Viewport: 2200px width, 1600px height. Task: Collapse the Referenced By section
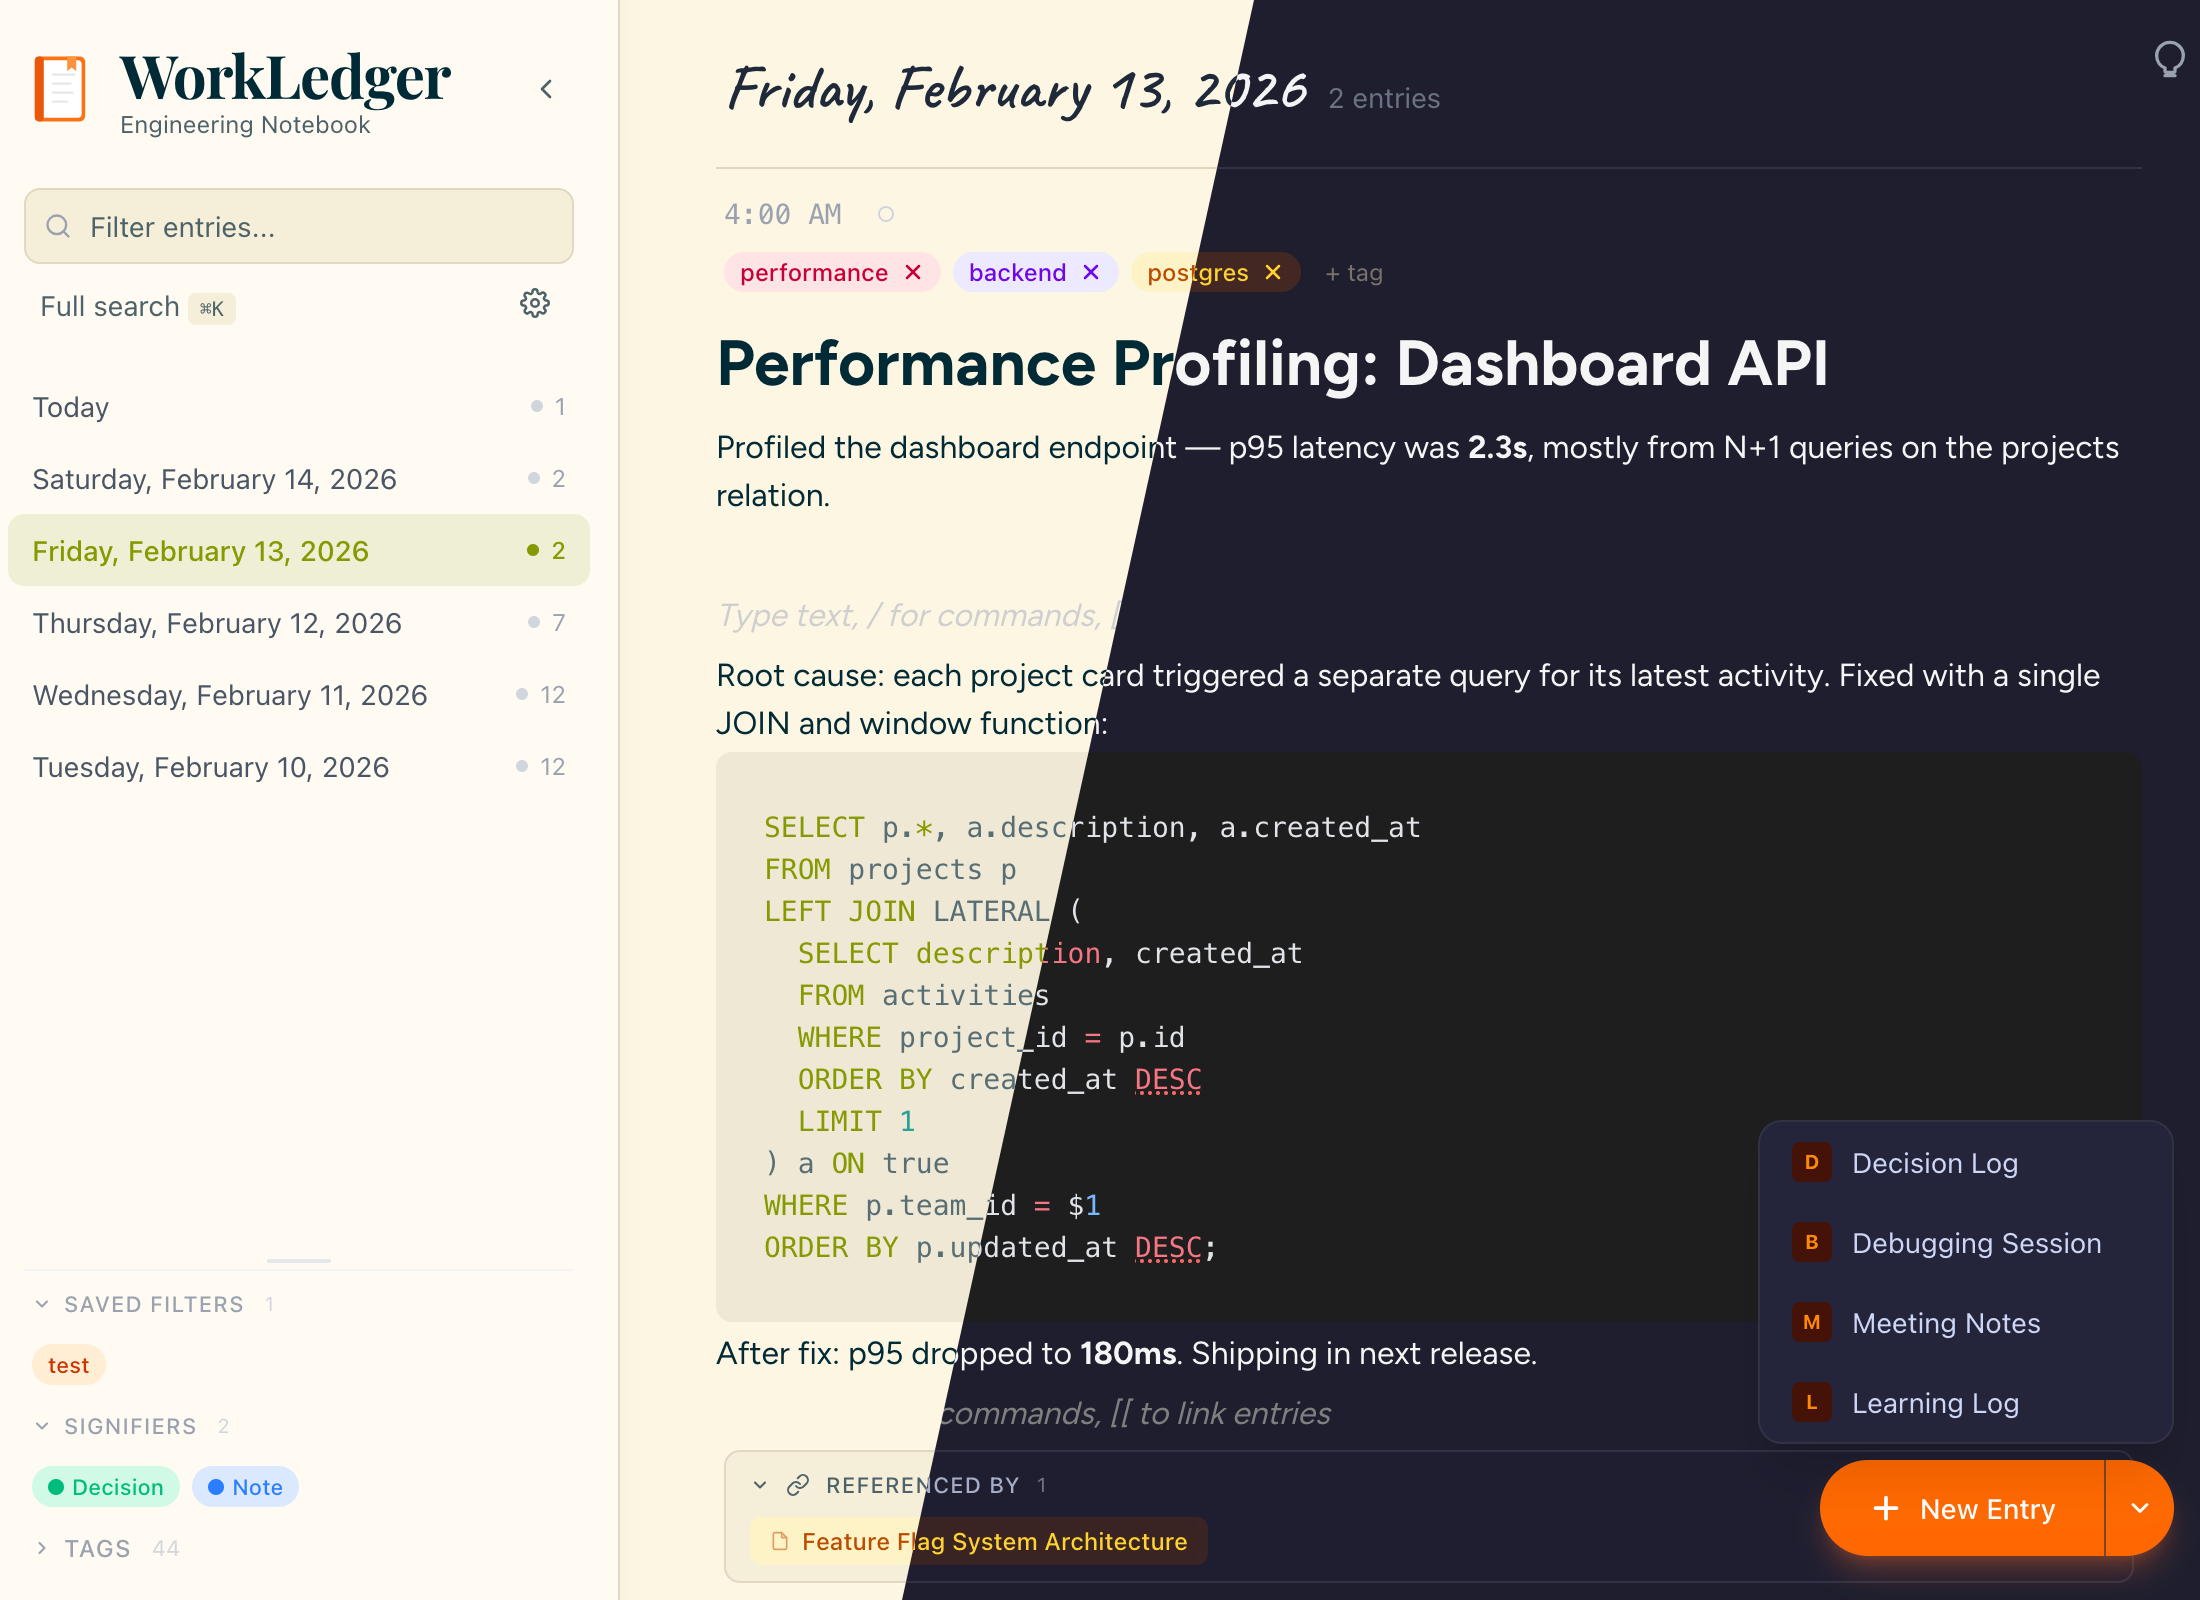point(760,1485)
